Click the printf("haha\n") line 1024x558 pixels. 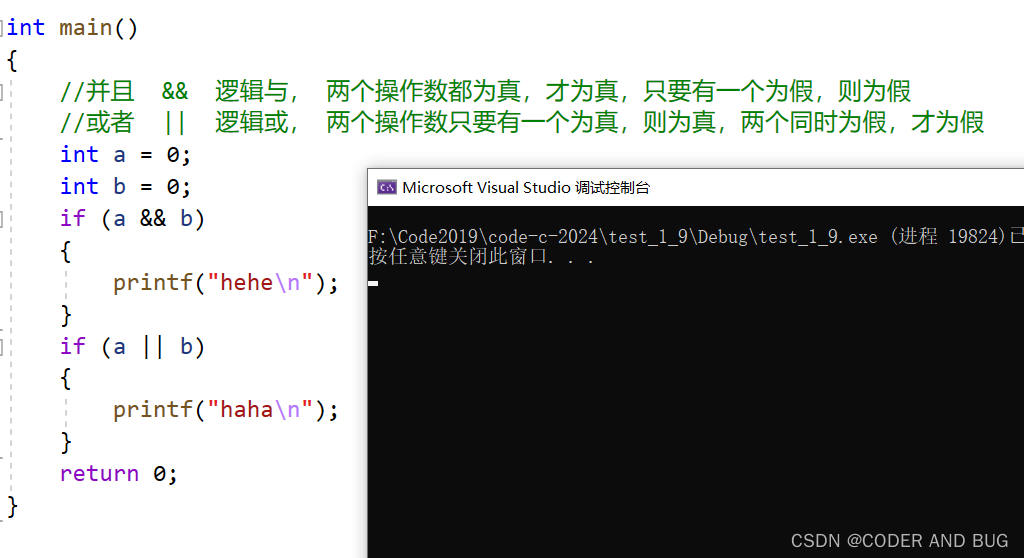[x=226, y=410]
